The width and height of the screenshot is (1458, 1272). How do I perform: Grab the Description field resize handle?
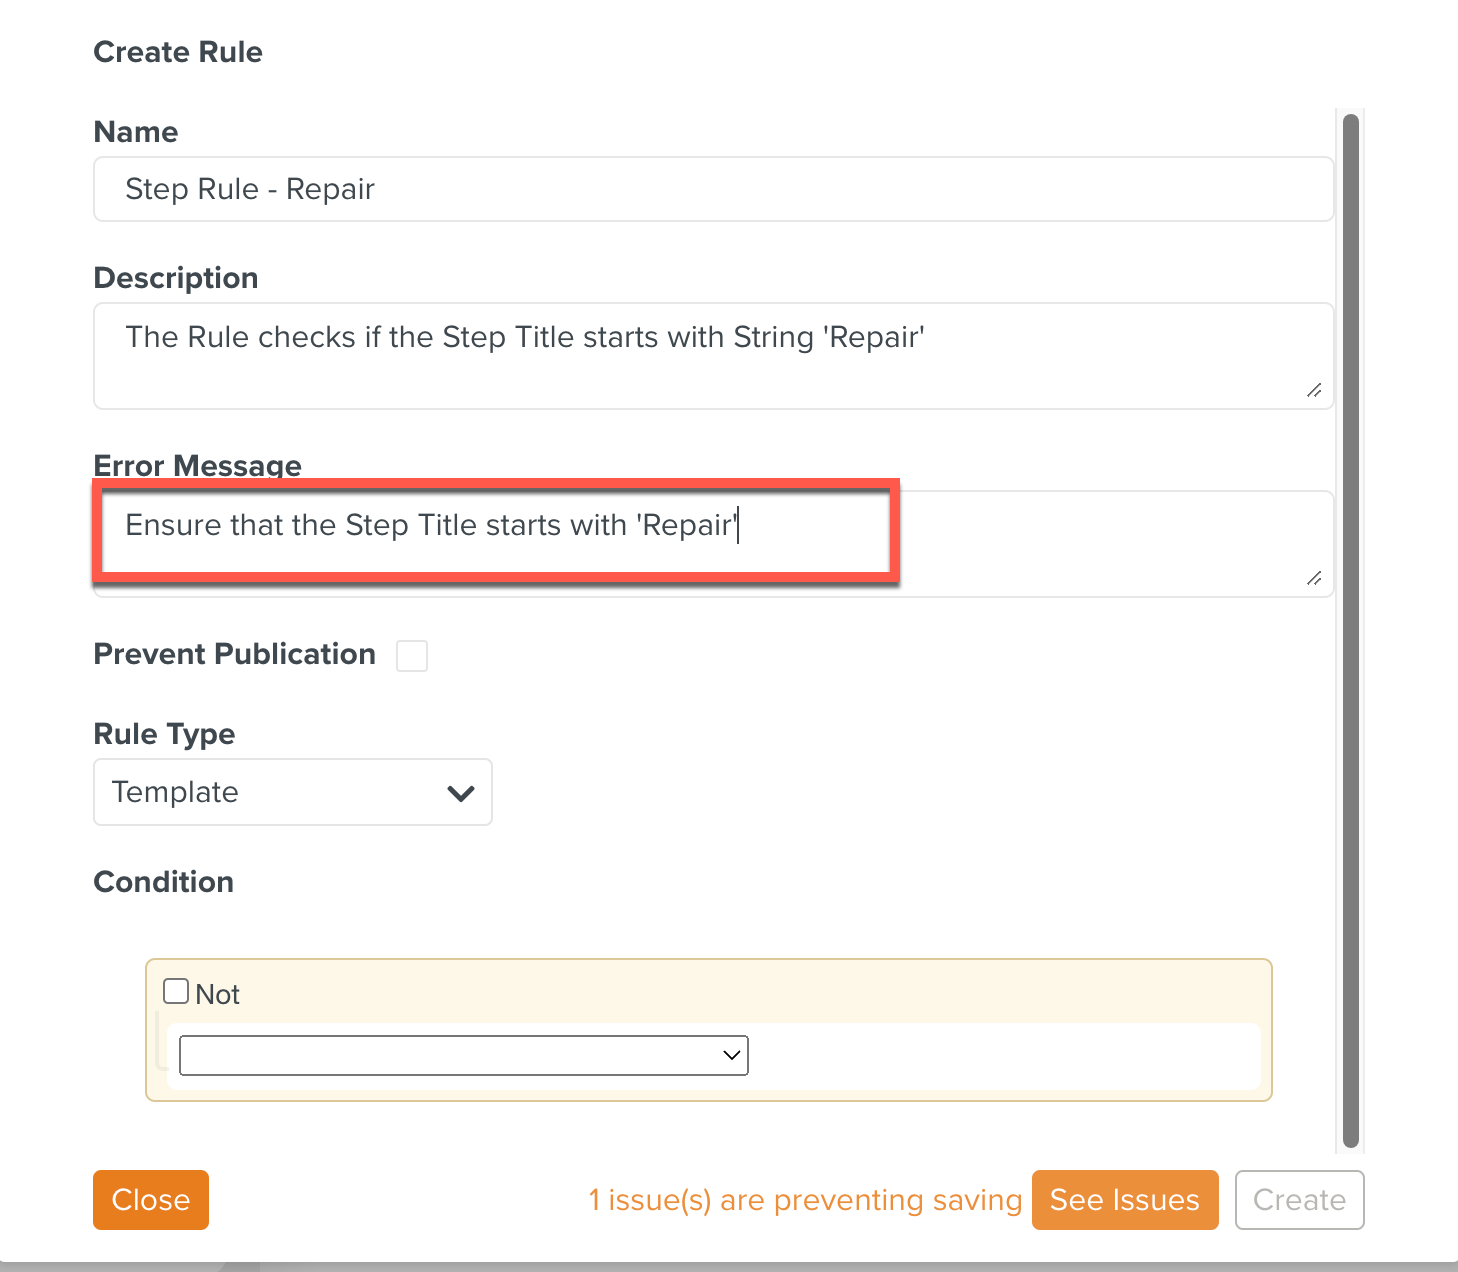pyautogui.click(x=1314, y=391)
